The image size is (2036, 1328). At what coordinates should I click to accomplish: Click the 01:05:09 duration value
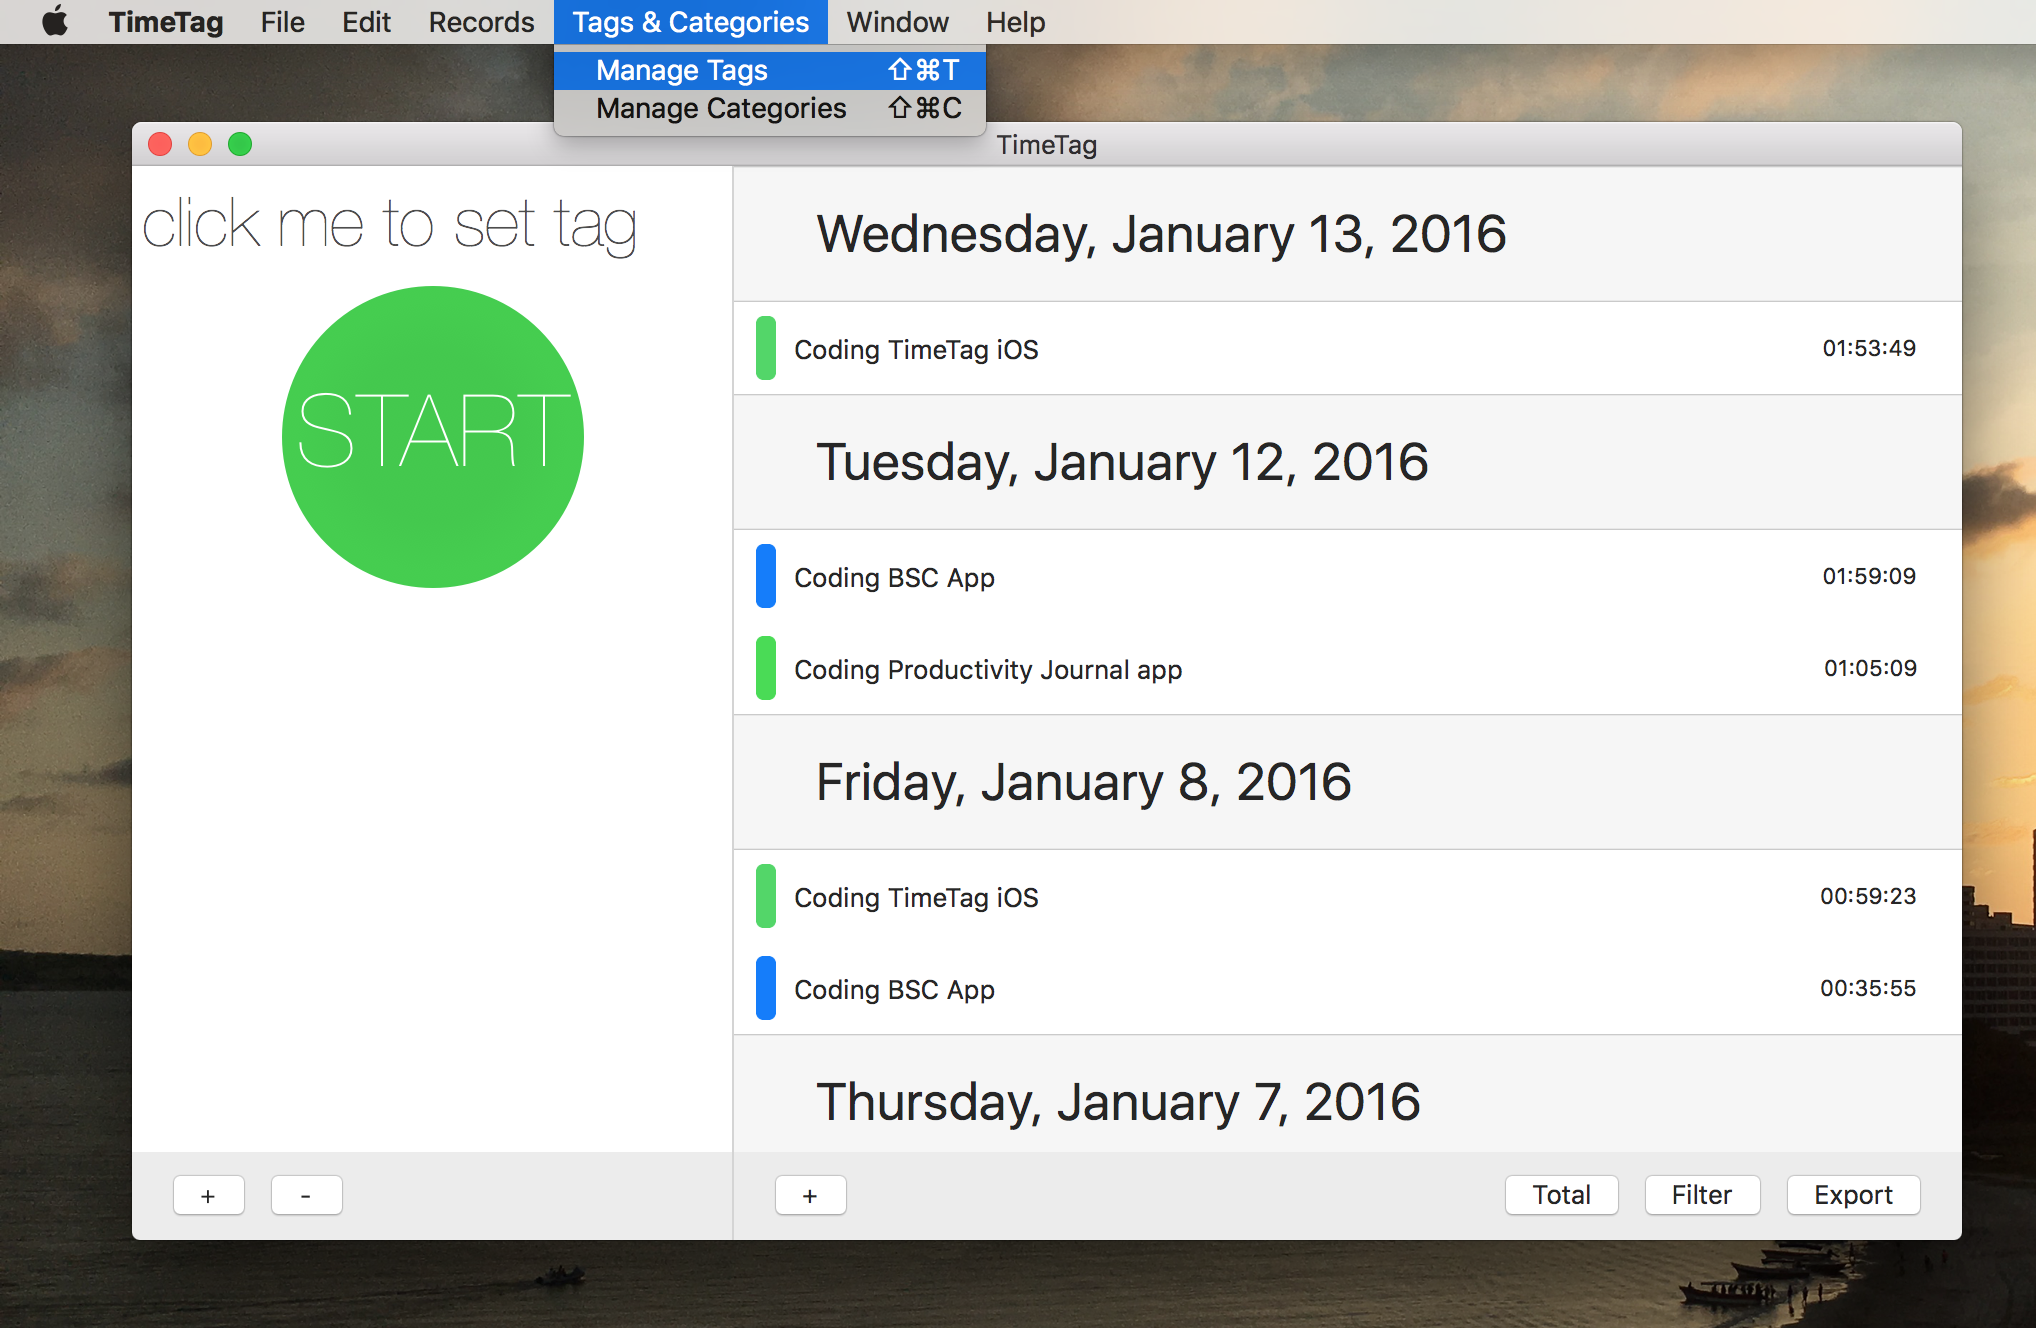pos(1870,668)
